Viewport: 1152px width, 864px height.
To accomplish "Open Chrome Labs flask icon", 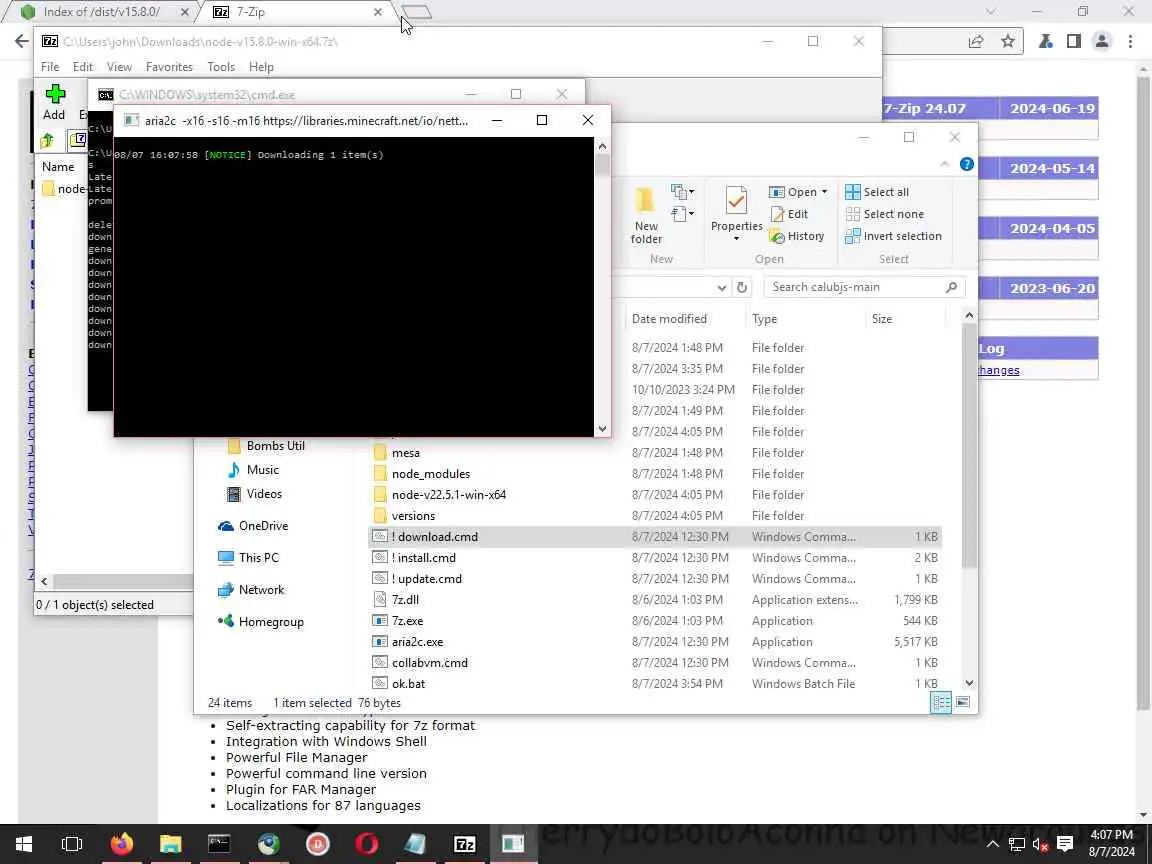I will click(1045, 41).
